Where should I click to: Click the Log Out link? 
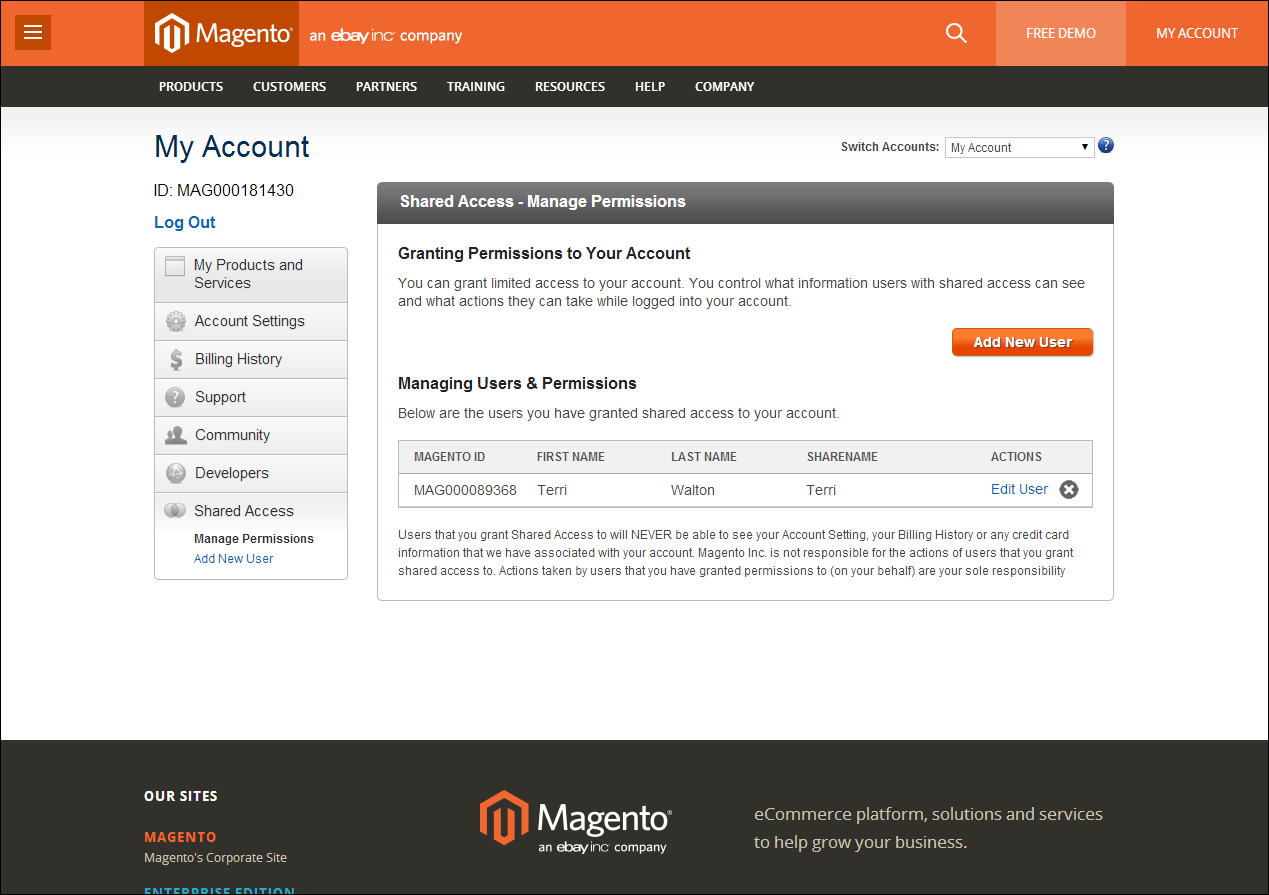click(185, 222)
